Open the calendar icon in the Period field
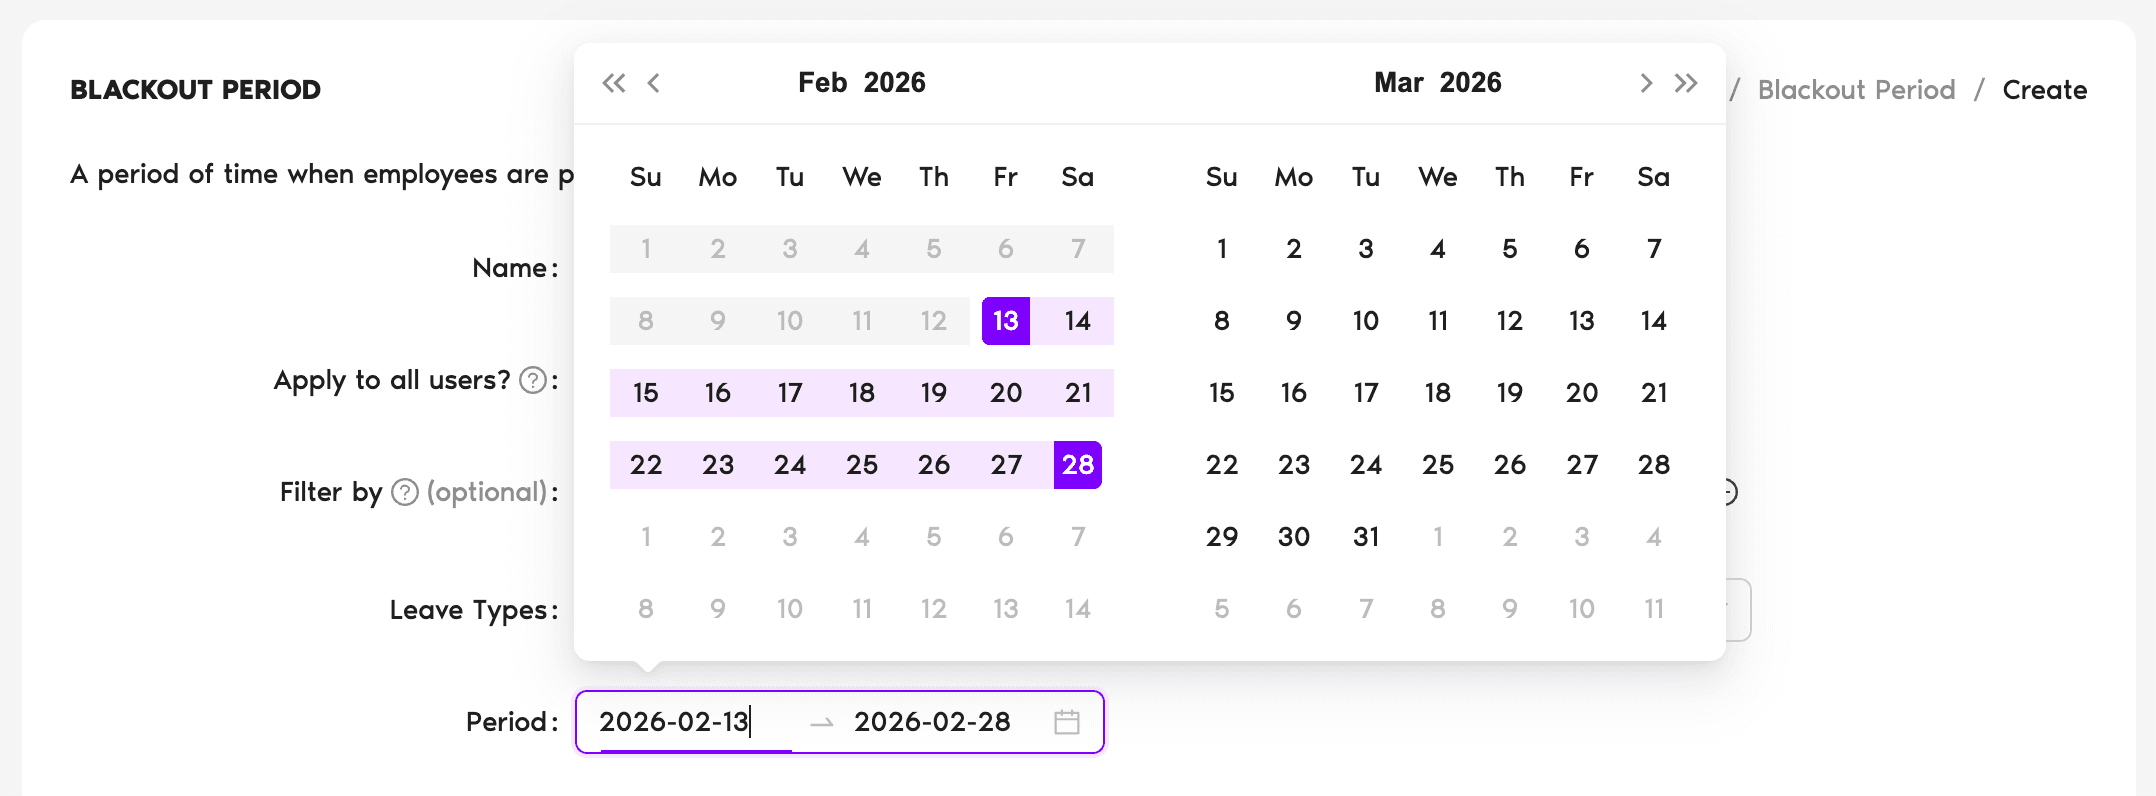The image size is (2156, 796). 1066,721
